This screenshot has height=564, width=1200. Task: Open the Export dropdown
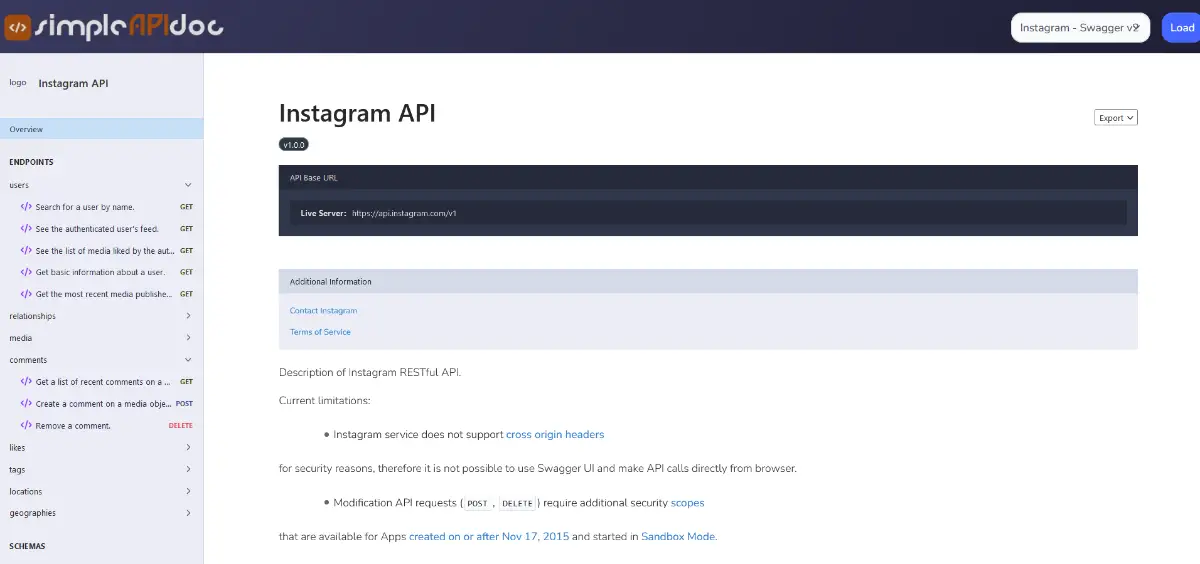pyautogui.click(x=1116, y=118)
